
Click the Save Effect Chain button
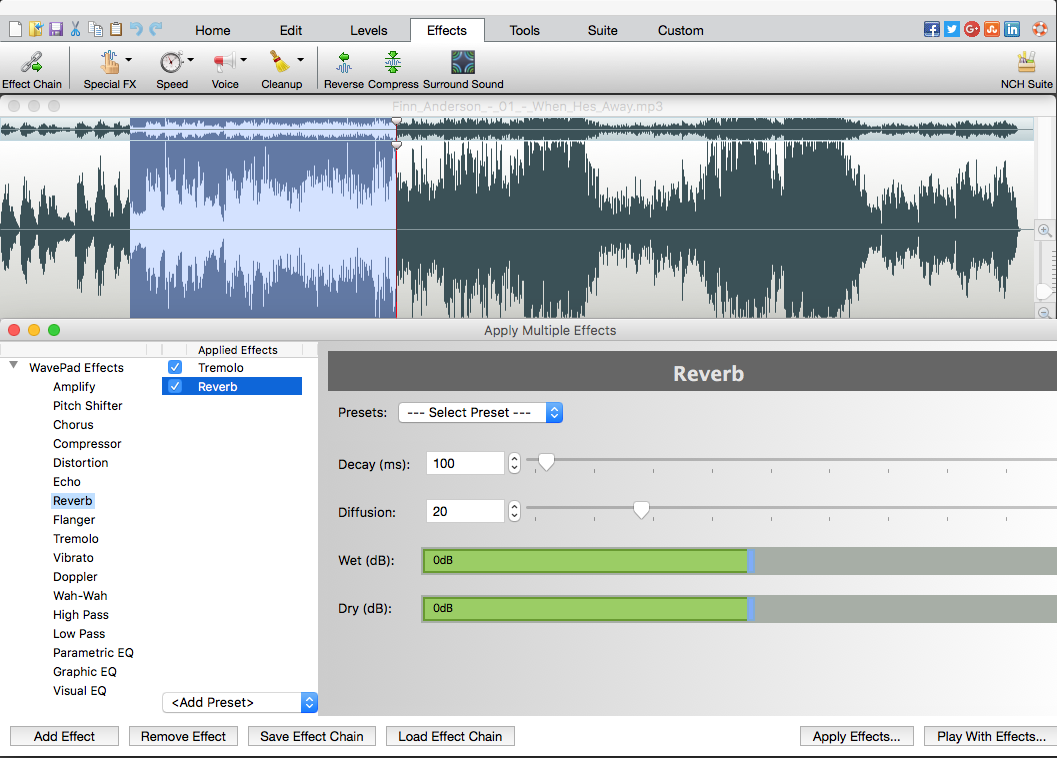311,736
